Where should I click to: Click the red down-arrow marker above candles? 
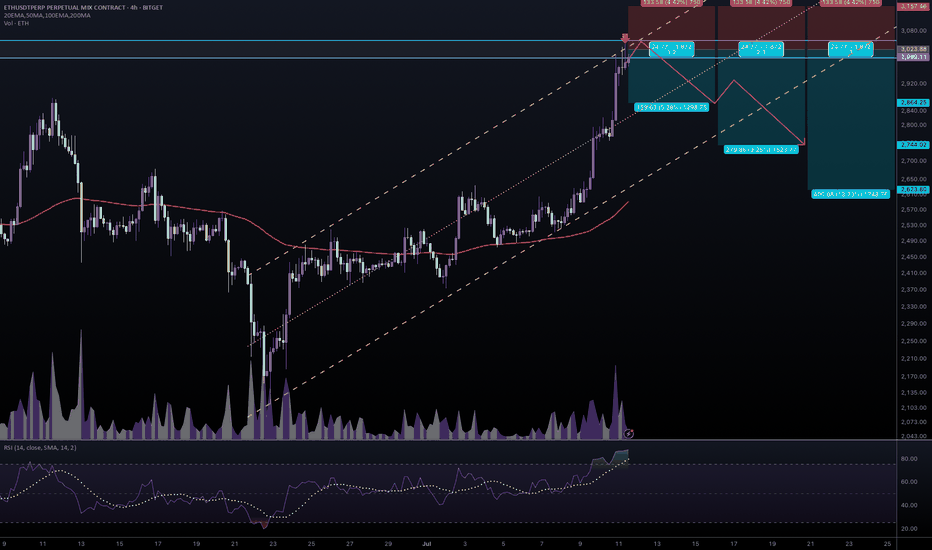tap(625, 39)
